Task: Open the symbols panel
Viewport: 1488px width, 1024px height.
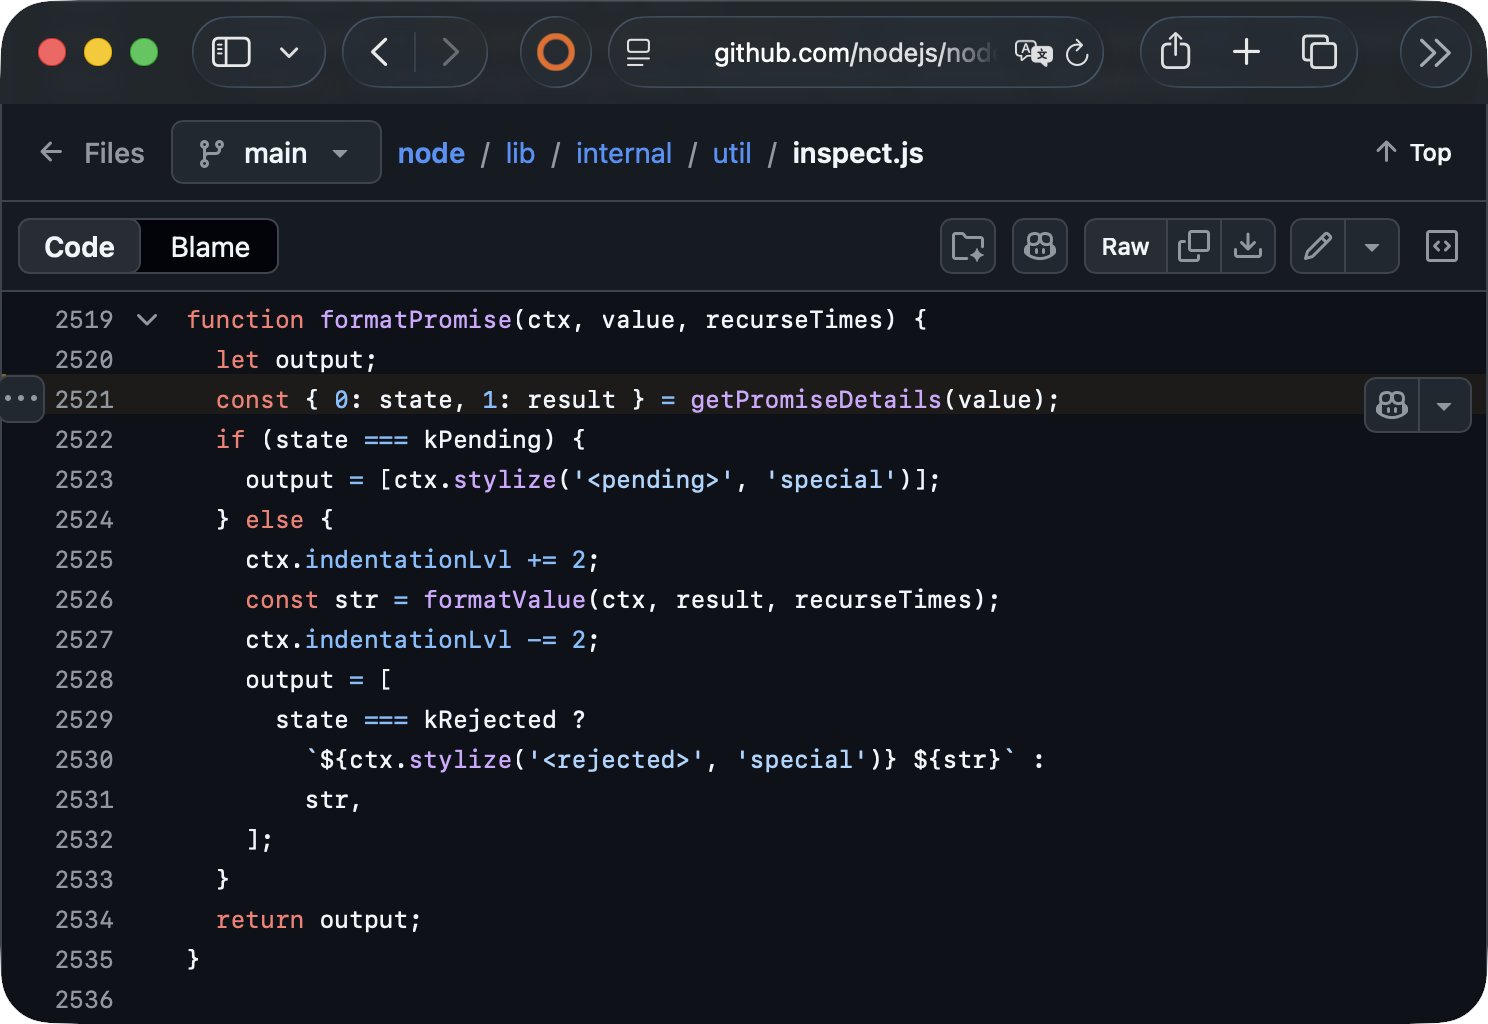Action: [1442, 246]
